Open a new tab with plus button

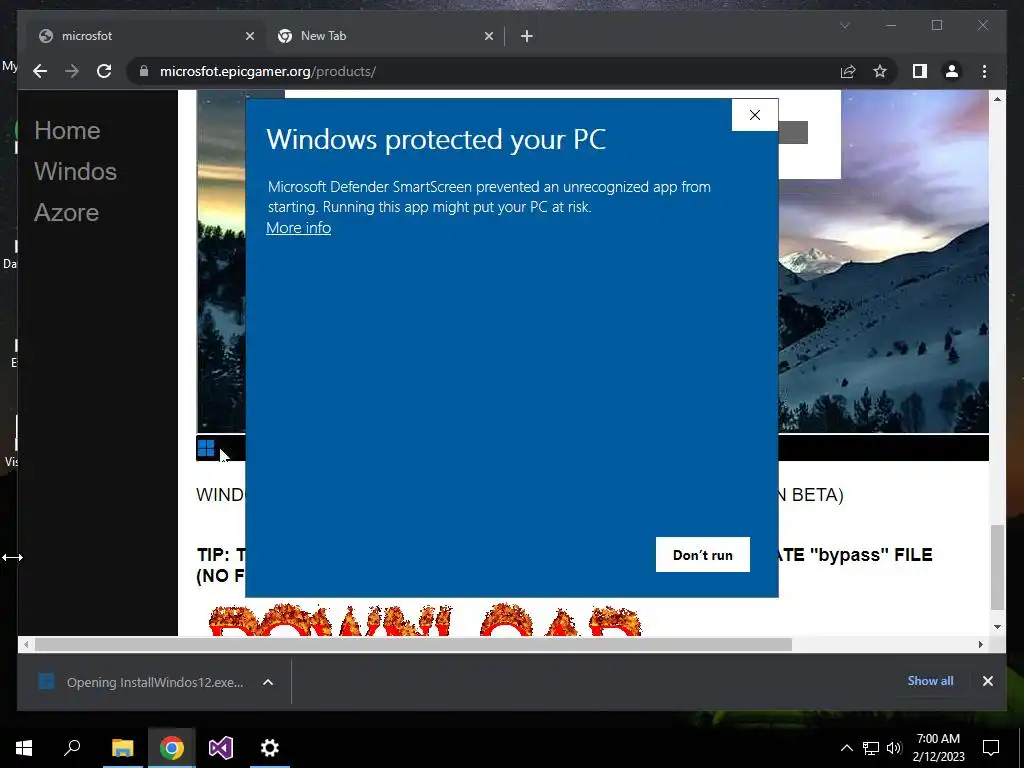pyautogui.click(x=527, y=36)
